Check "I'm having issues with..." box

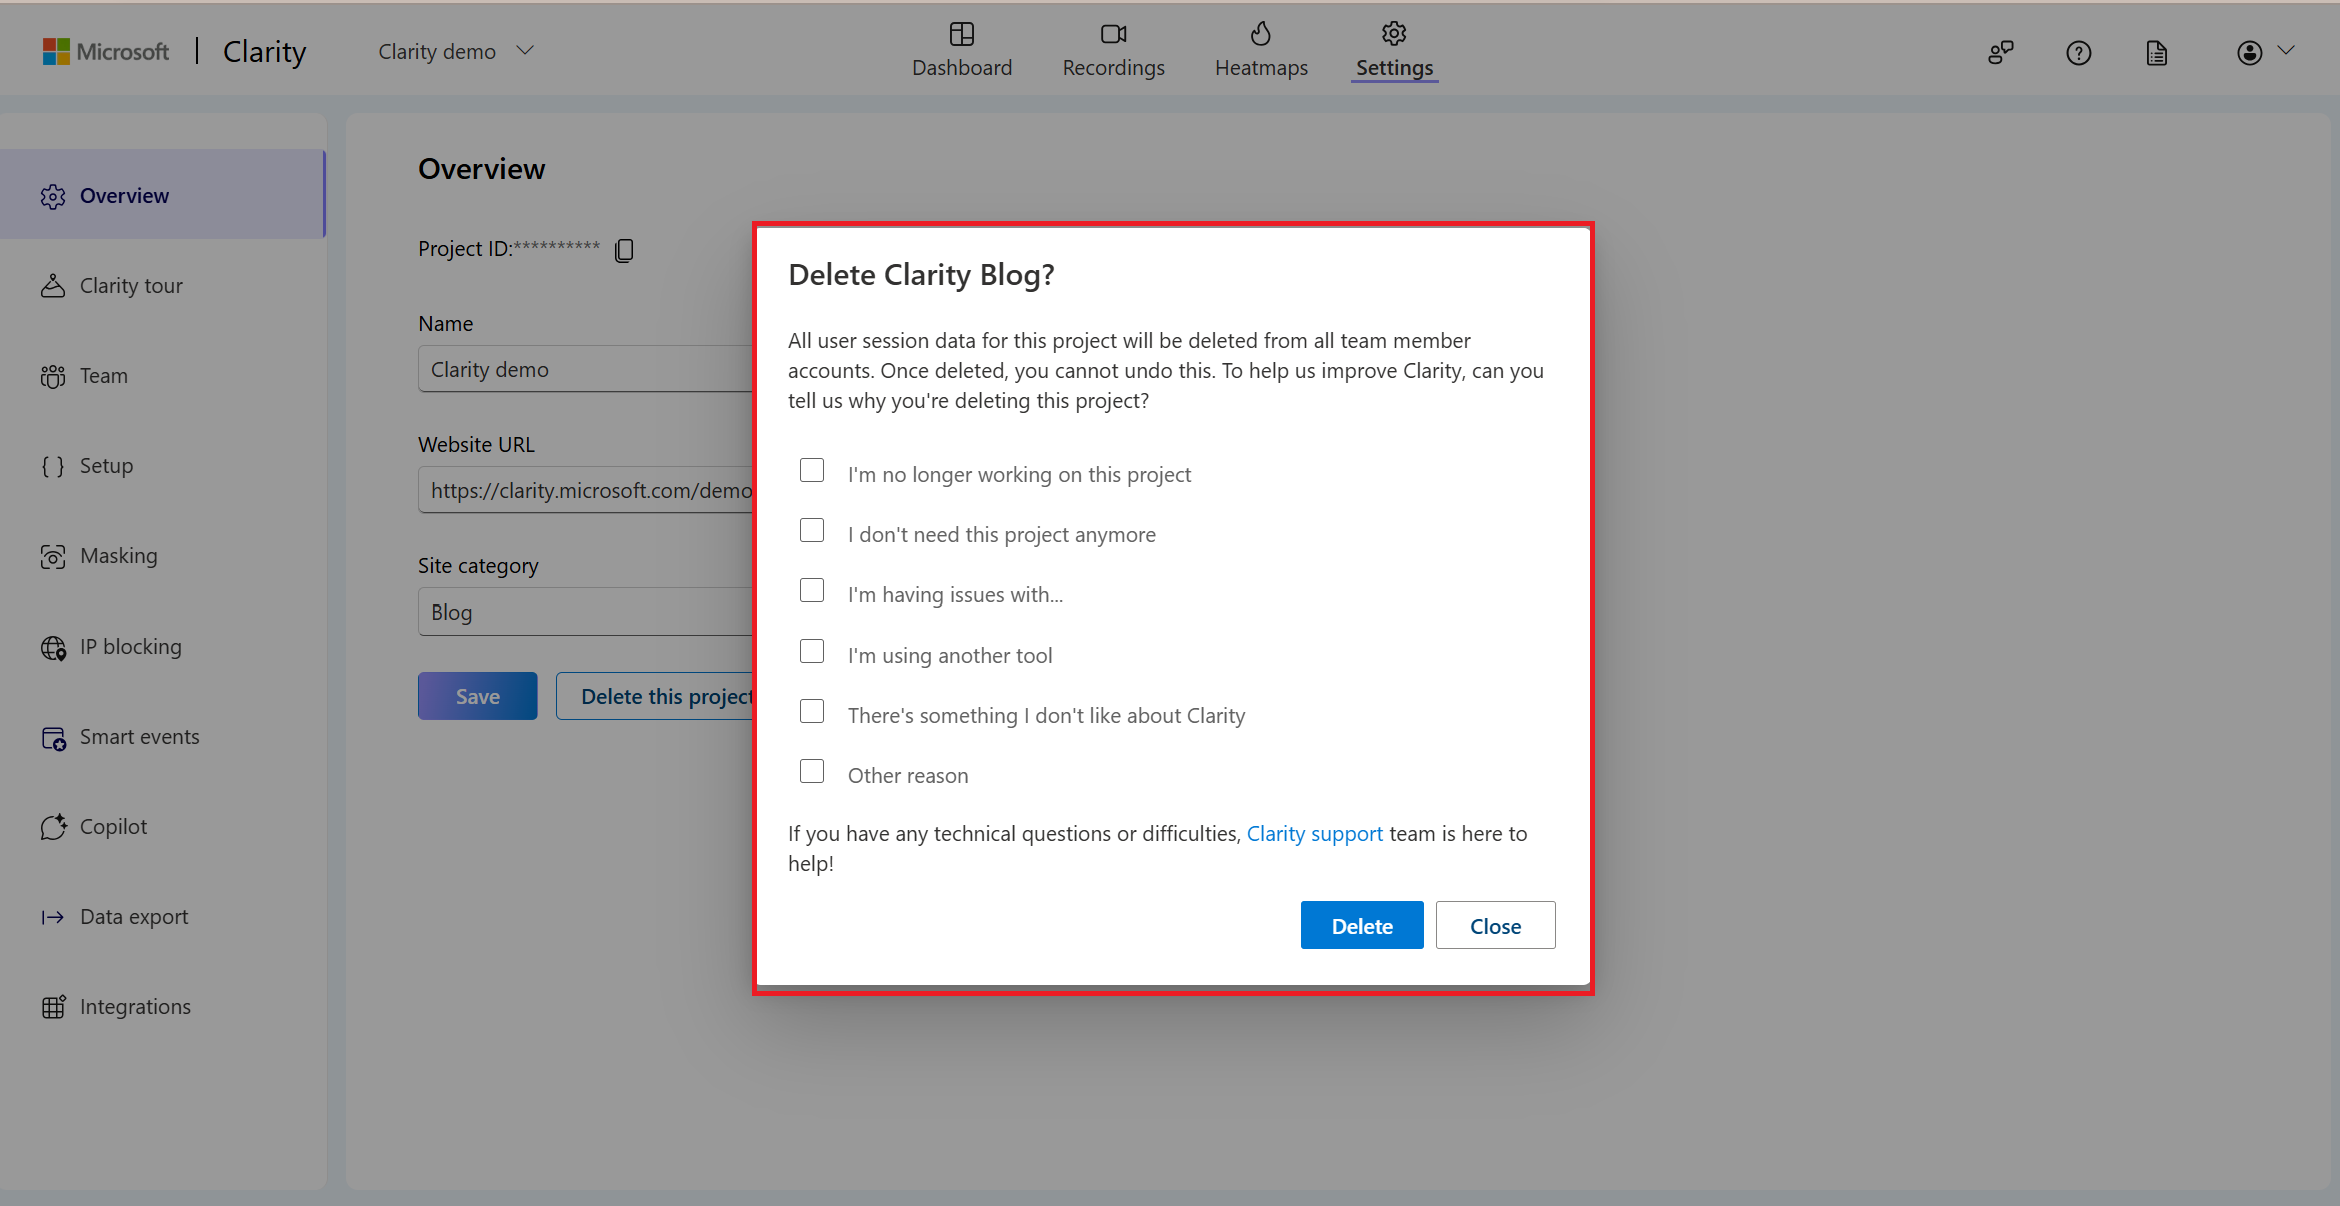pyautogui.click(x=812, y=590)
